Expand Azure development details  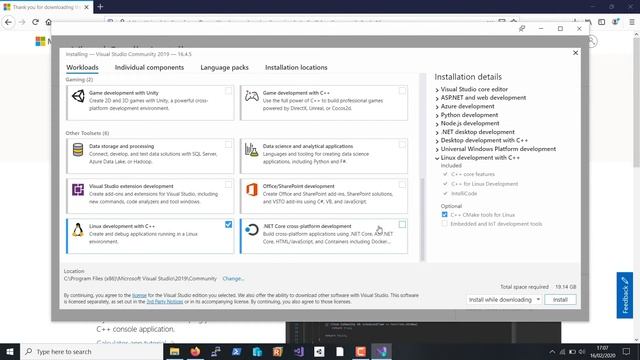pyautogui.click(x=437, y=107)
